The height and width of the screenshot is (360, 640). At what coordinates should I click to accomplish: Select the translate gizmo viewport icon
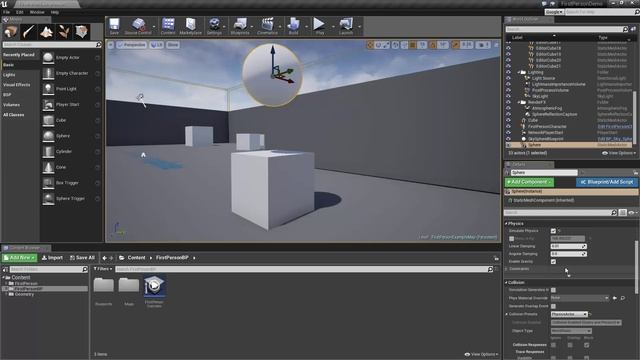370,45
